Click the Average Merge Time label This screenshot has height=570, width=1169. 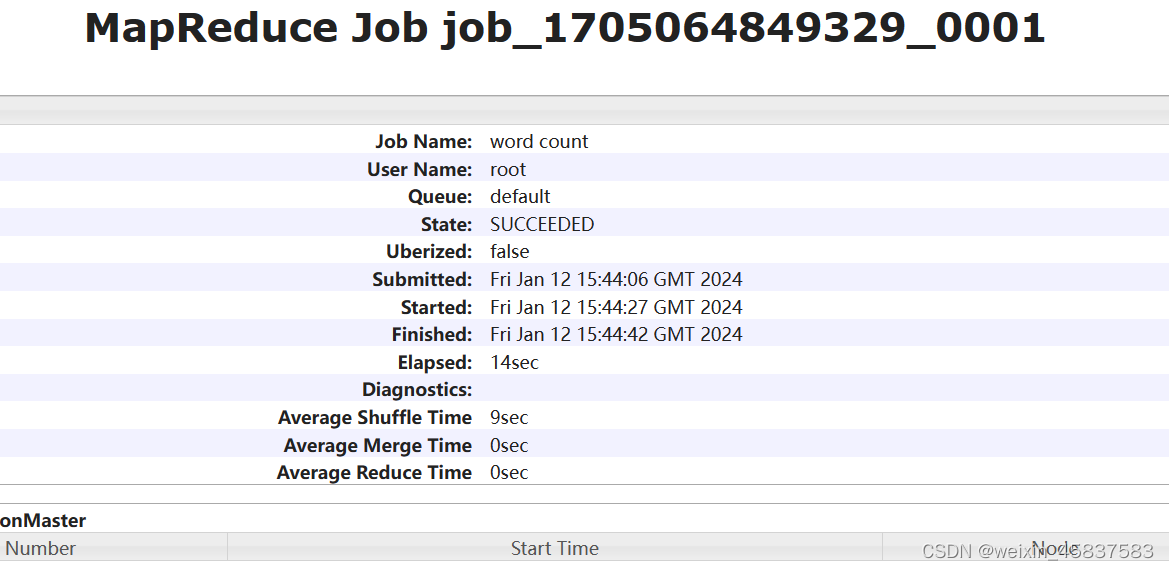coord(377,446)
